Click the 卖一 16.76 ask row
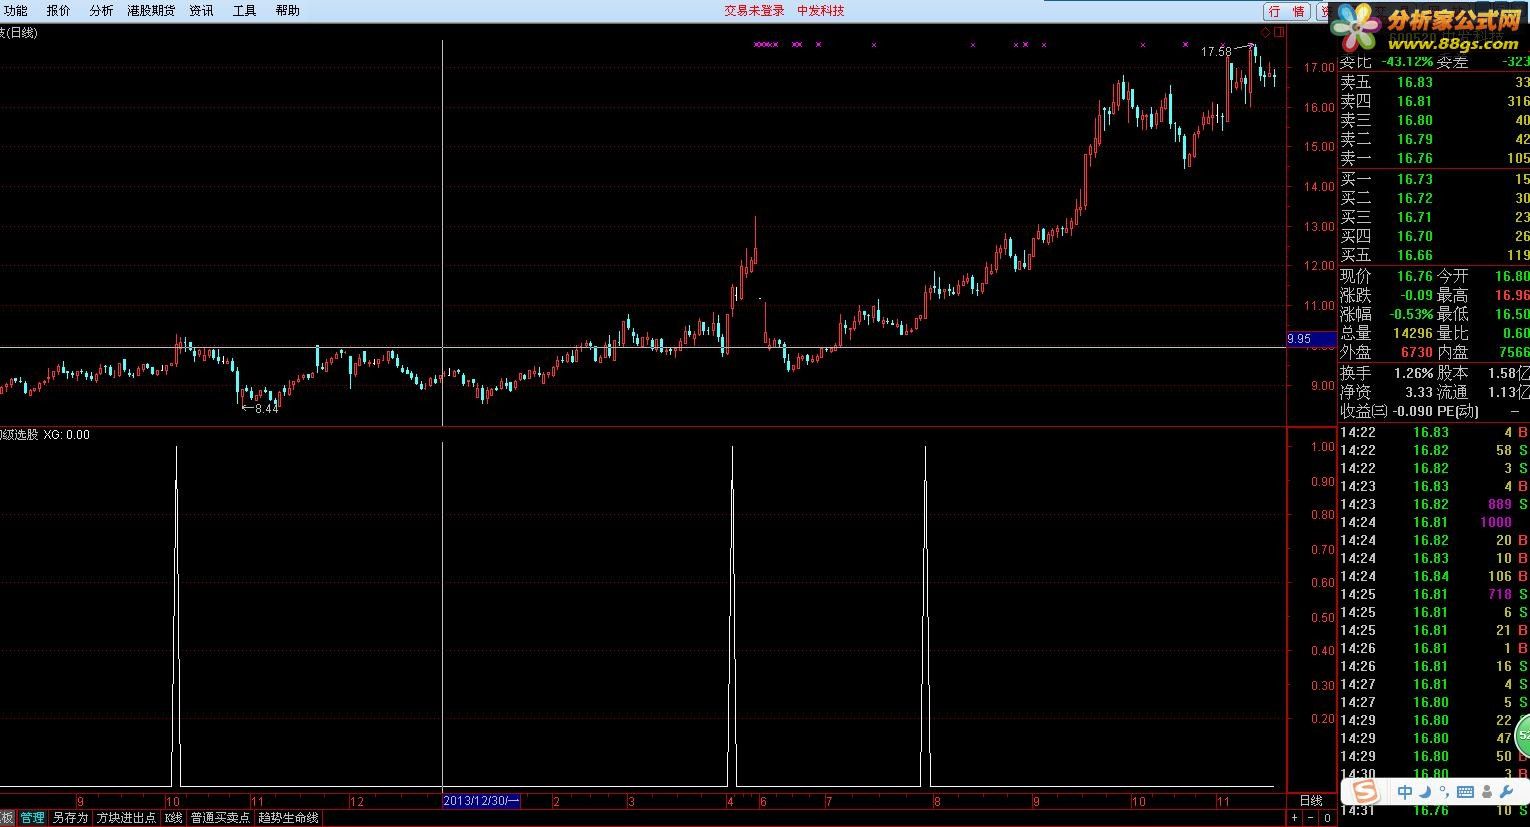The width and height of the screenshot is (1530, 827). pyautogui.click(x=1434, y=158)
